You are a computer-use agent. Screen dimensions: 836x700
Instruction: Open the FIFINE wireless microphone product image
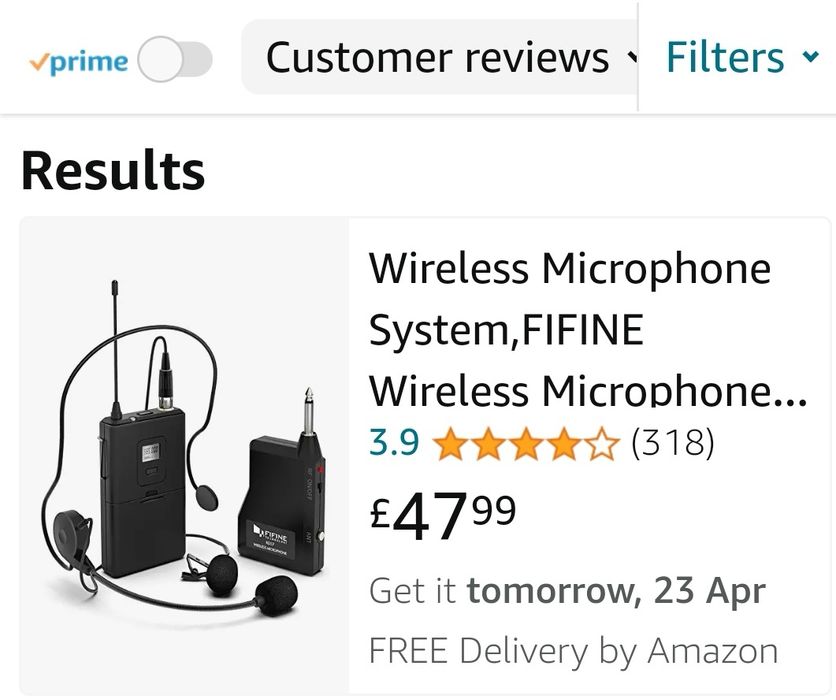coord(184,455)
